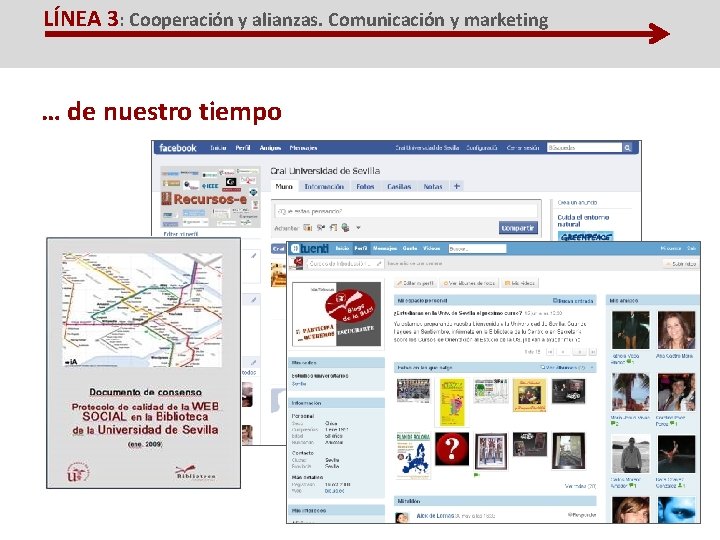Click the Tuenti status pencil edit icon
Screen dimensions: 720x540
pyautogui.click(x=379, y=264)
